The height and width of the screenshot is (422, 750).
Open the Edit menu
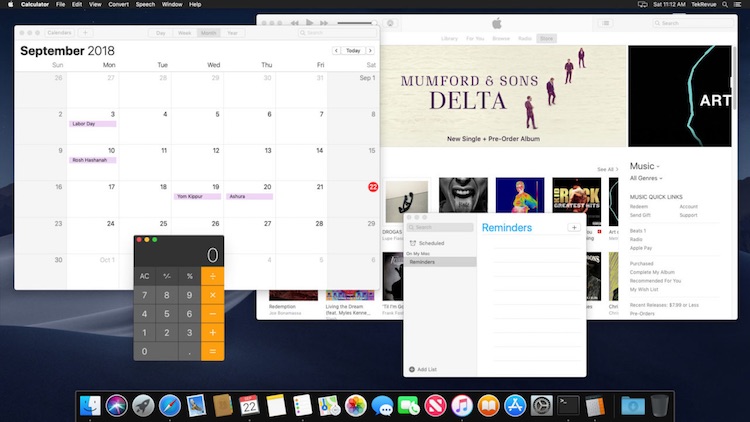77,4
